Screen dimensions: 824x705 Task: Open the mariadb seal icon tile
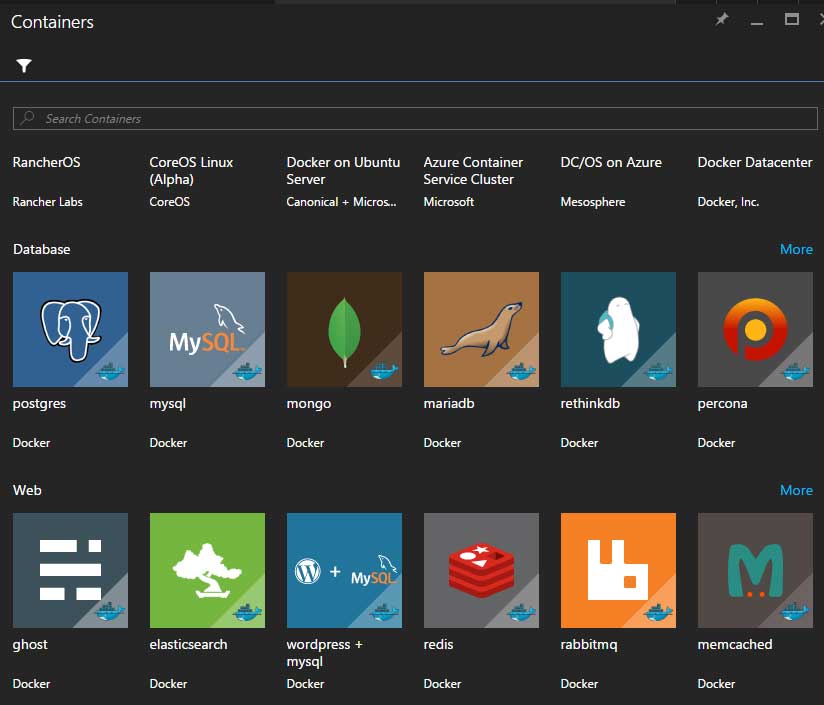(481, 329)
